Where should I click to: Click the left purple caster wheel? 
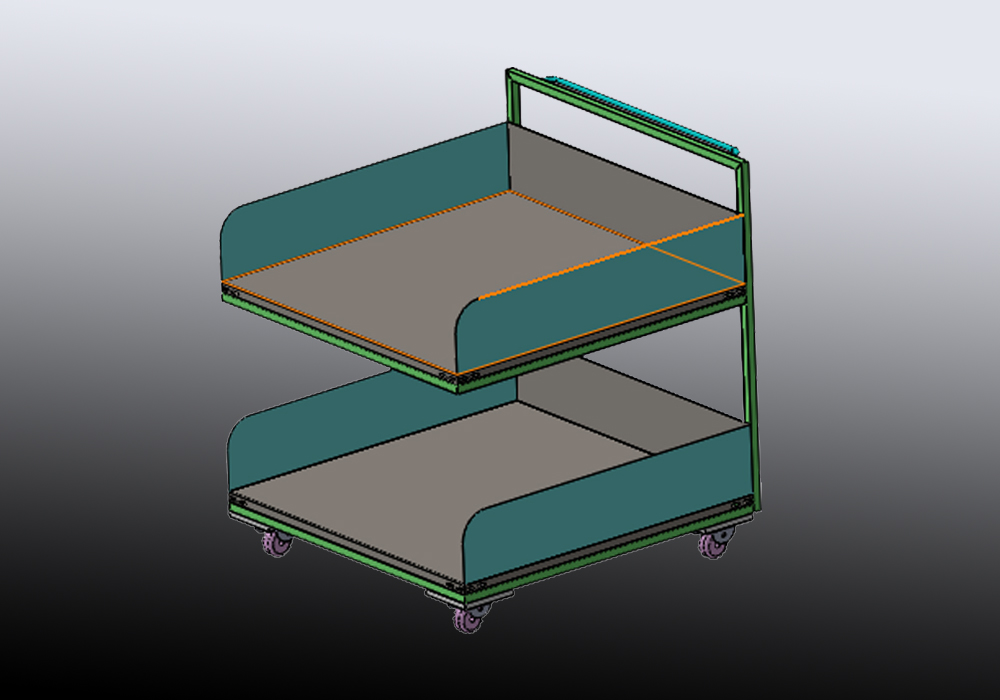coord(275,544)
